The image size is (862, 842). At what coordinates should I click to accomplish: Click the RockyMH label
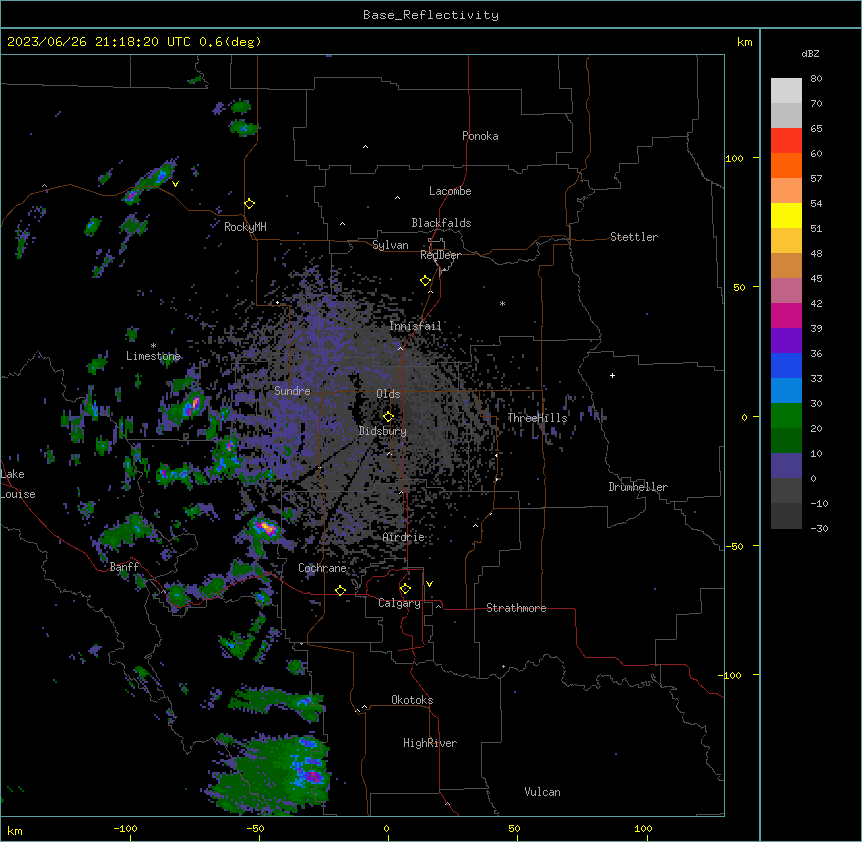coord(245,227)
